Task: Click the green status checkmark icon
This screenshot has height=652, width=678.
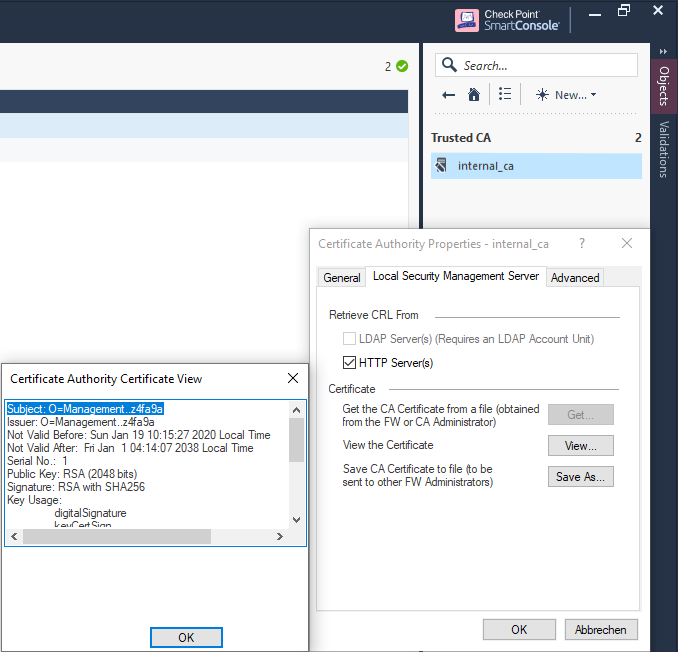Action: tap(402, 67)
